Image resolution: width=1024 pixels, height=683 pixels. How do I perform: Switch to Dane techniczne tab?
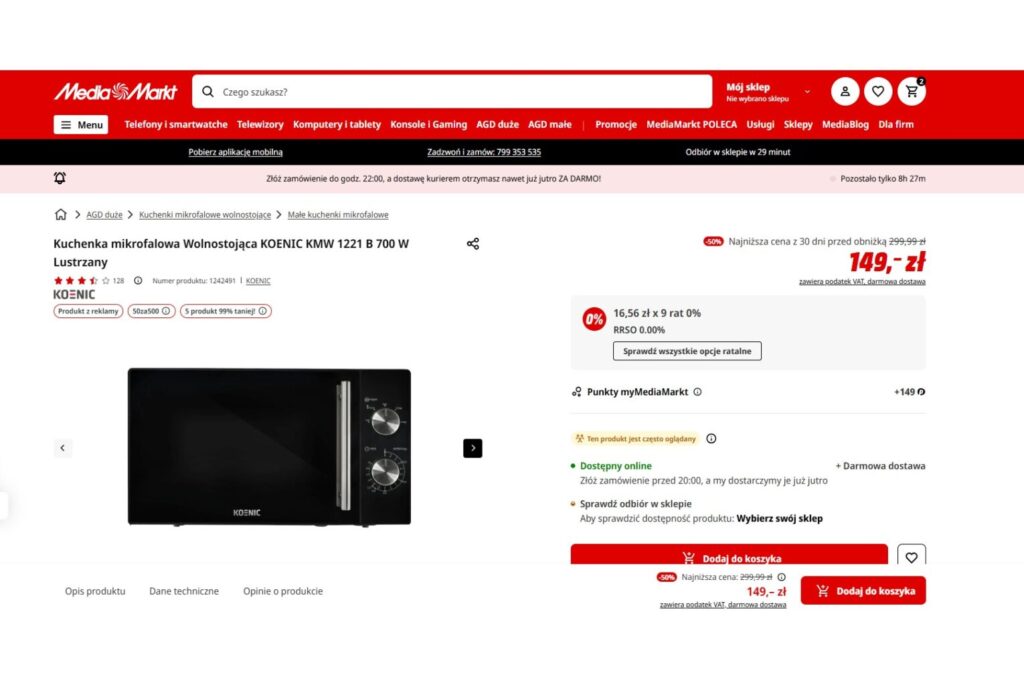184,591
